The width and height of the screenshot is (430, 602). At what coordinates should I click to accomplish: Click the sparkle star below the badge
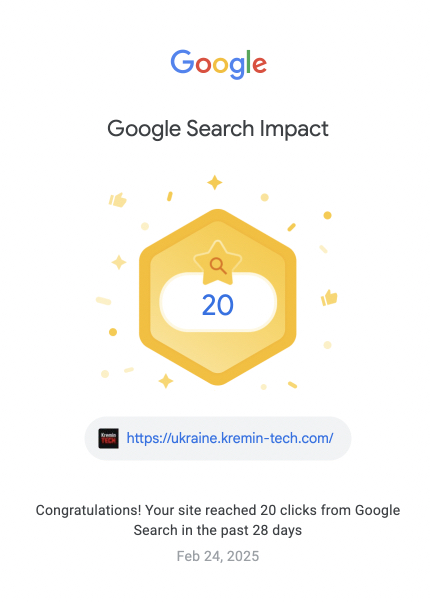pyautogui.click(x=166, y=381)
